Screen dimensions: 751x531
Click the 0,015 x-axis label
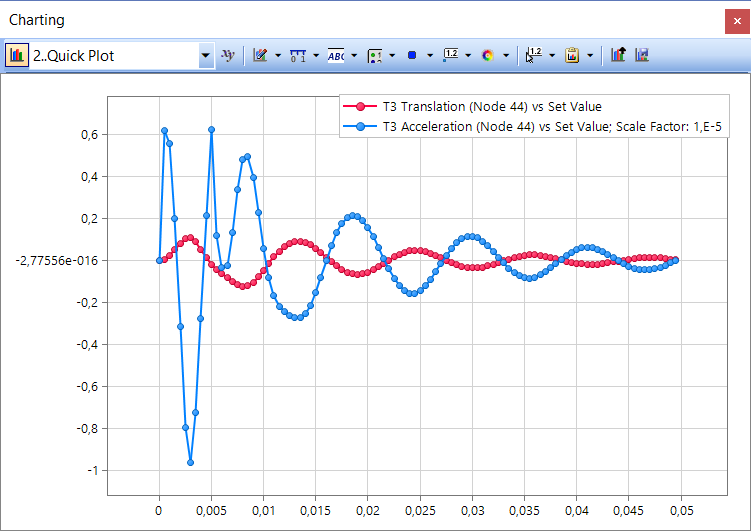315,511
